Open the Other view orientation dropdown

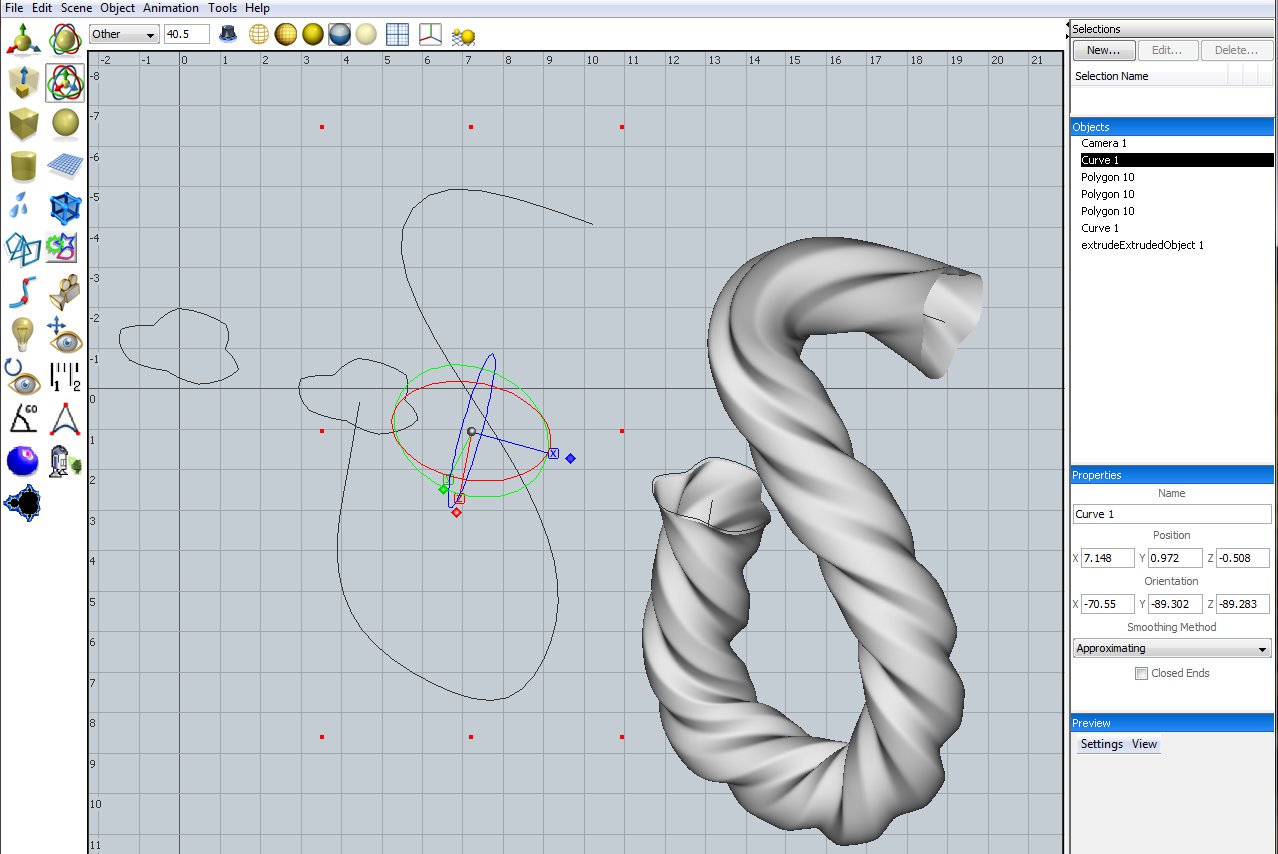[x=124, y=34]
